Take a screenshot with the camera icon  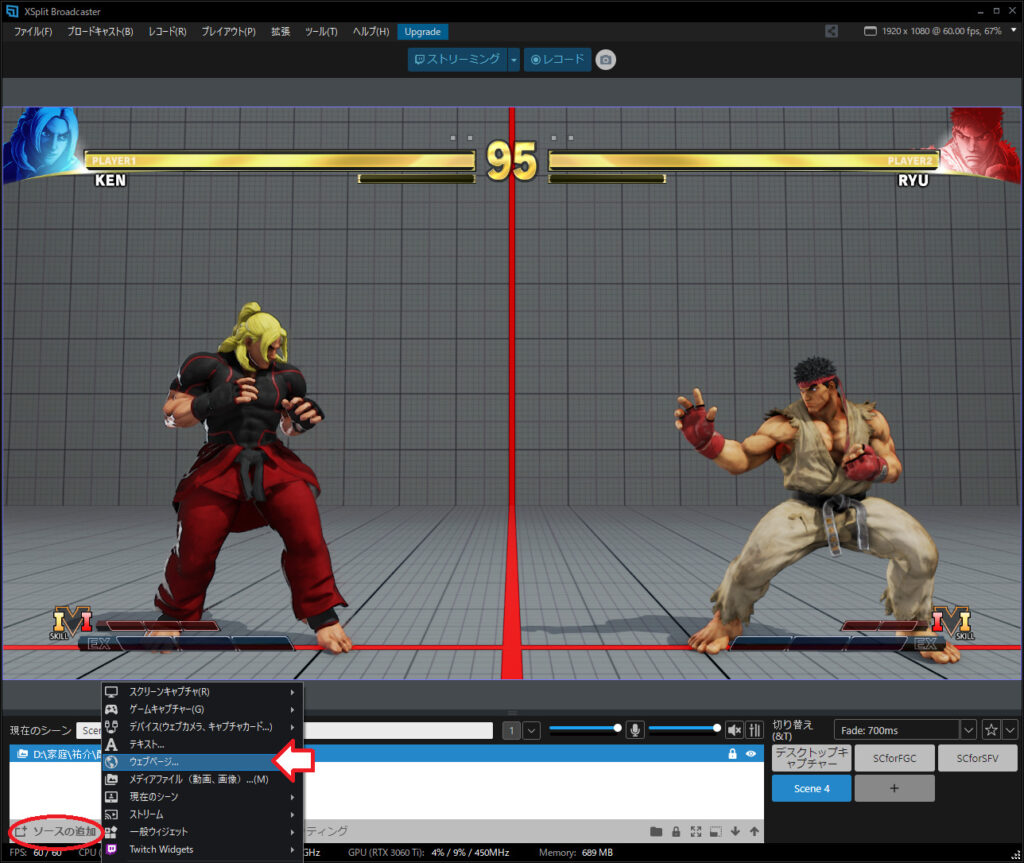[x=605, y=59]
